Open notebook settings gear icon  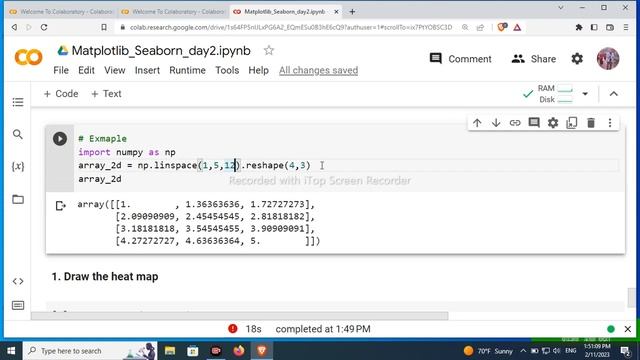pyautogui.click(x=577, y=59)
